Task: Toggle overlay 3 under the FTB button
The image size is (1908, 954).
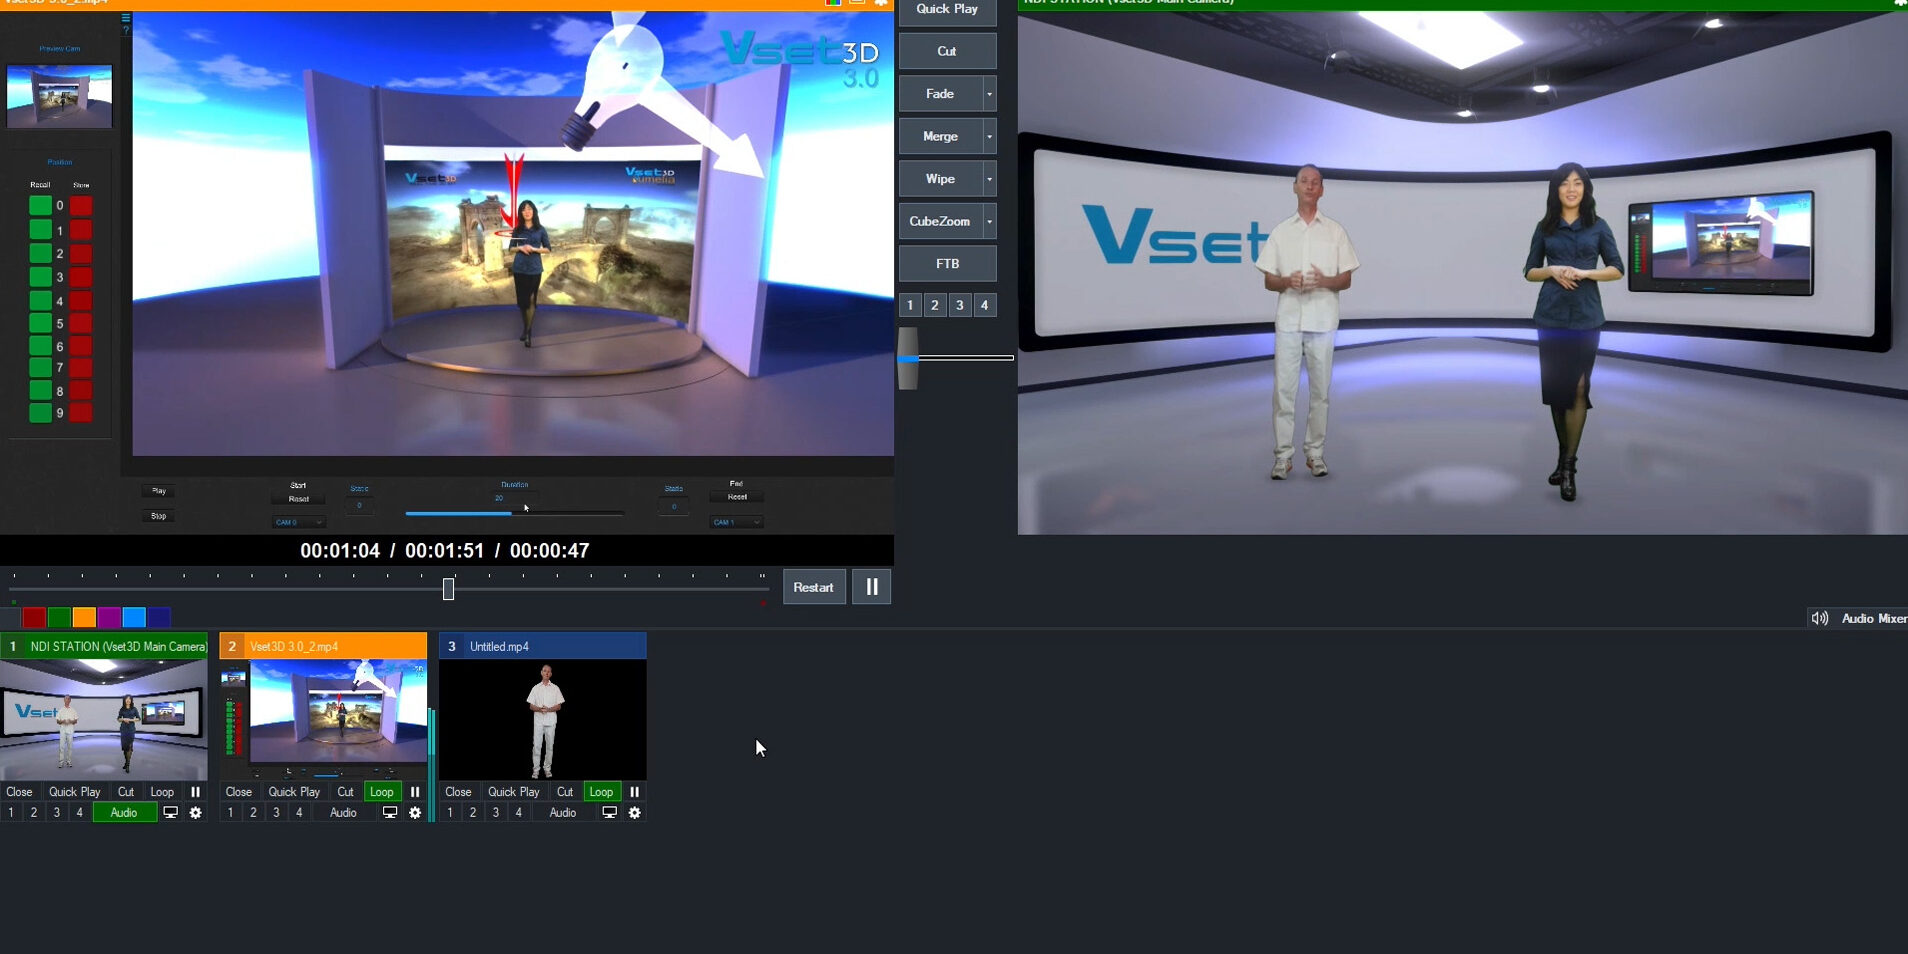Action: (x=960, y=305)
